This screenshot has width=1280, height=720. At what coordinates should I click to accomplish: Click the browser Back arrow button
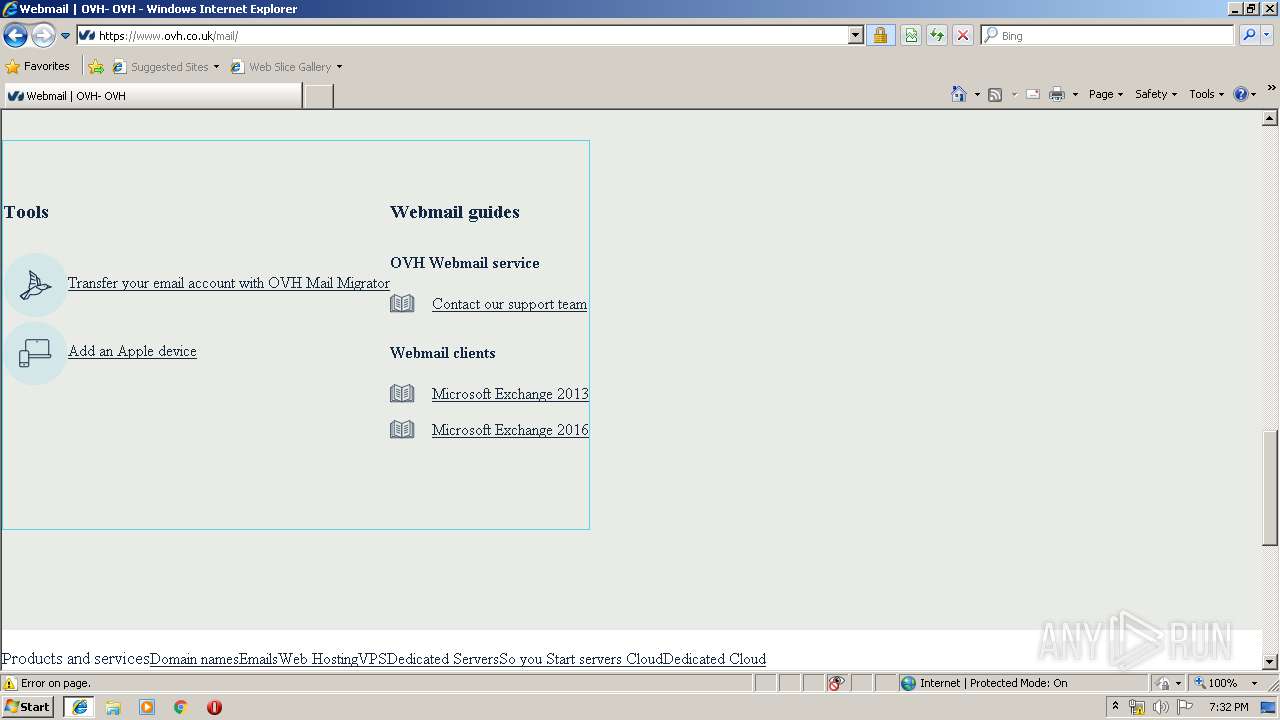[x=15, y=36]
